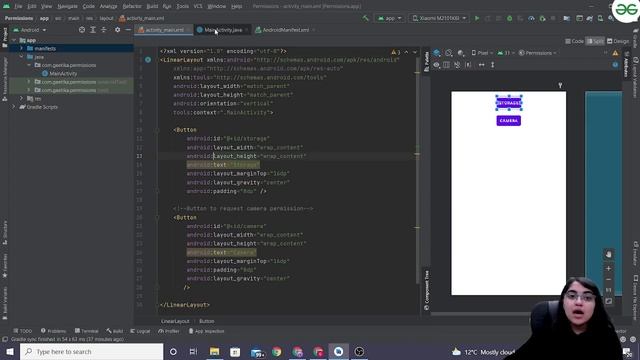Viewport: 640px width, 360px height.
Task: Click the LinearLayout breadcrumb below the editor
Action: pyautogui.click(x=175, y=321)
